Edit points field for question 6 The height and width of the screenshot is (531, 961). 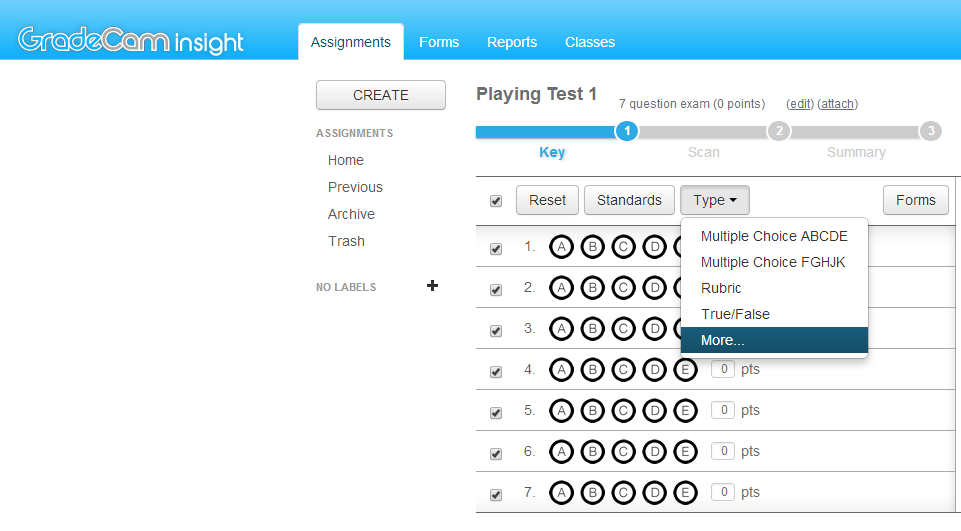(x=723, y=452)
